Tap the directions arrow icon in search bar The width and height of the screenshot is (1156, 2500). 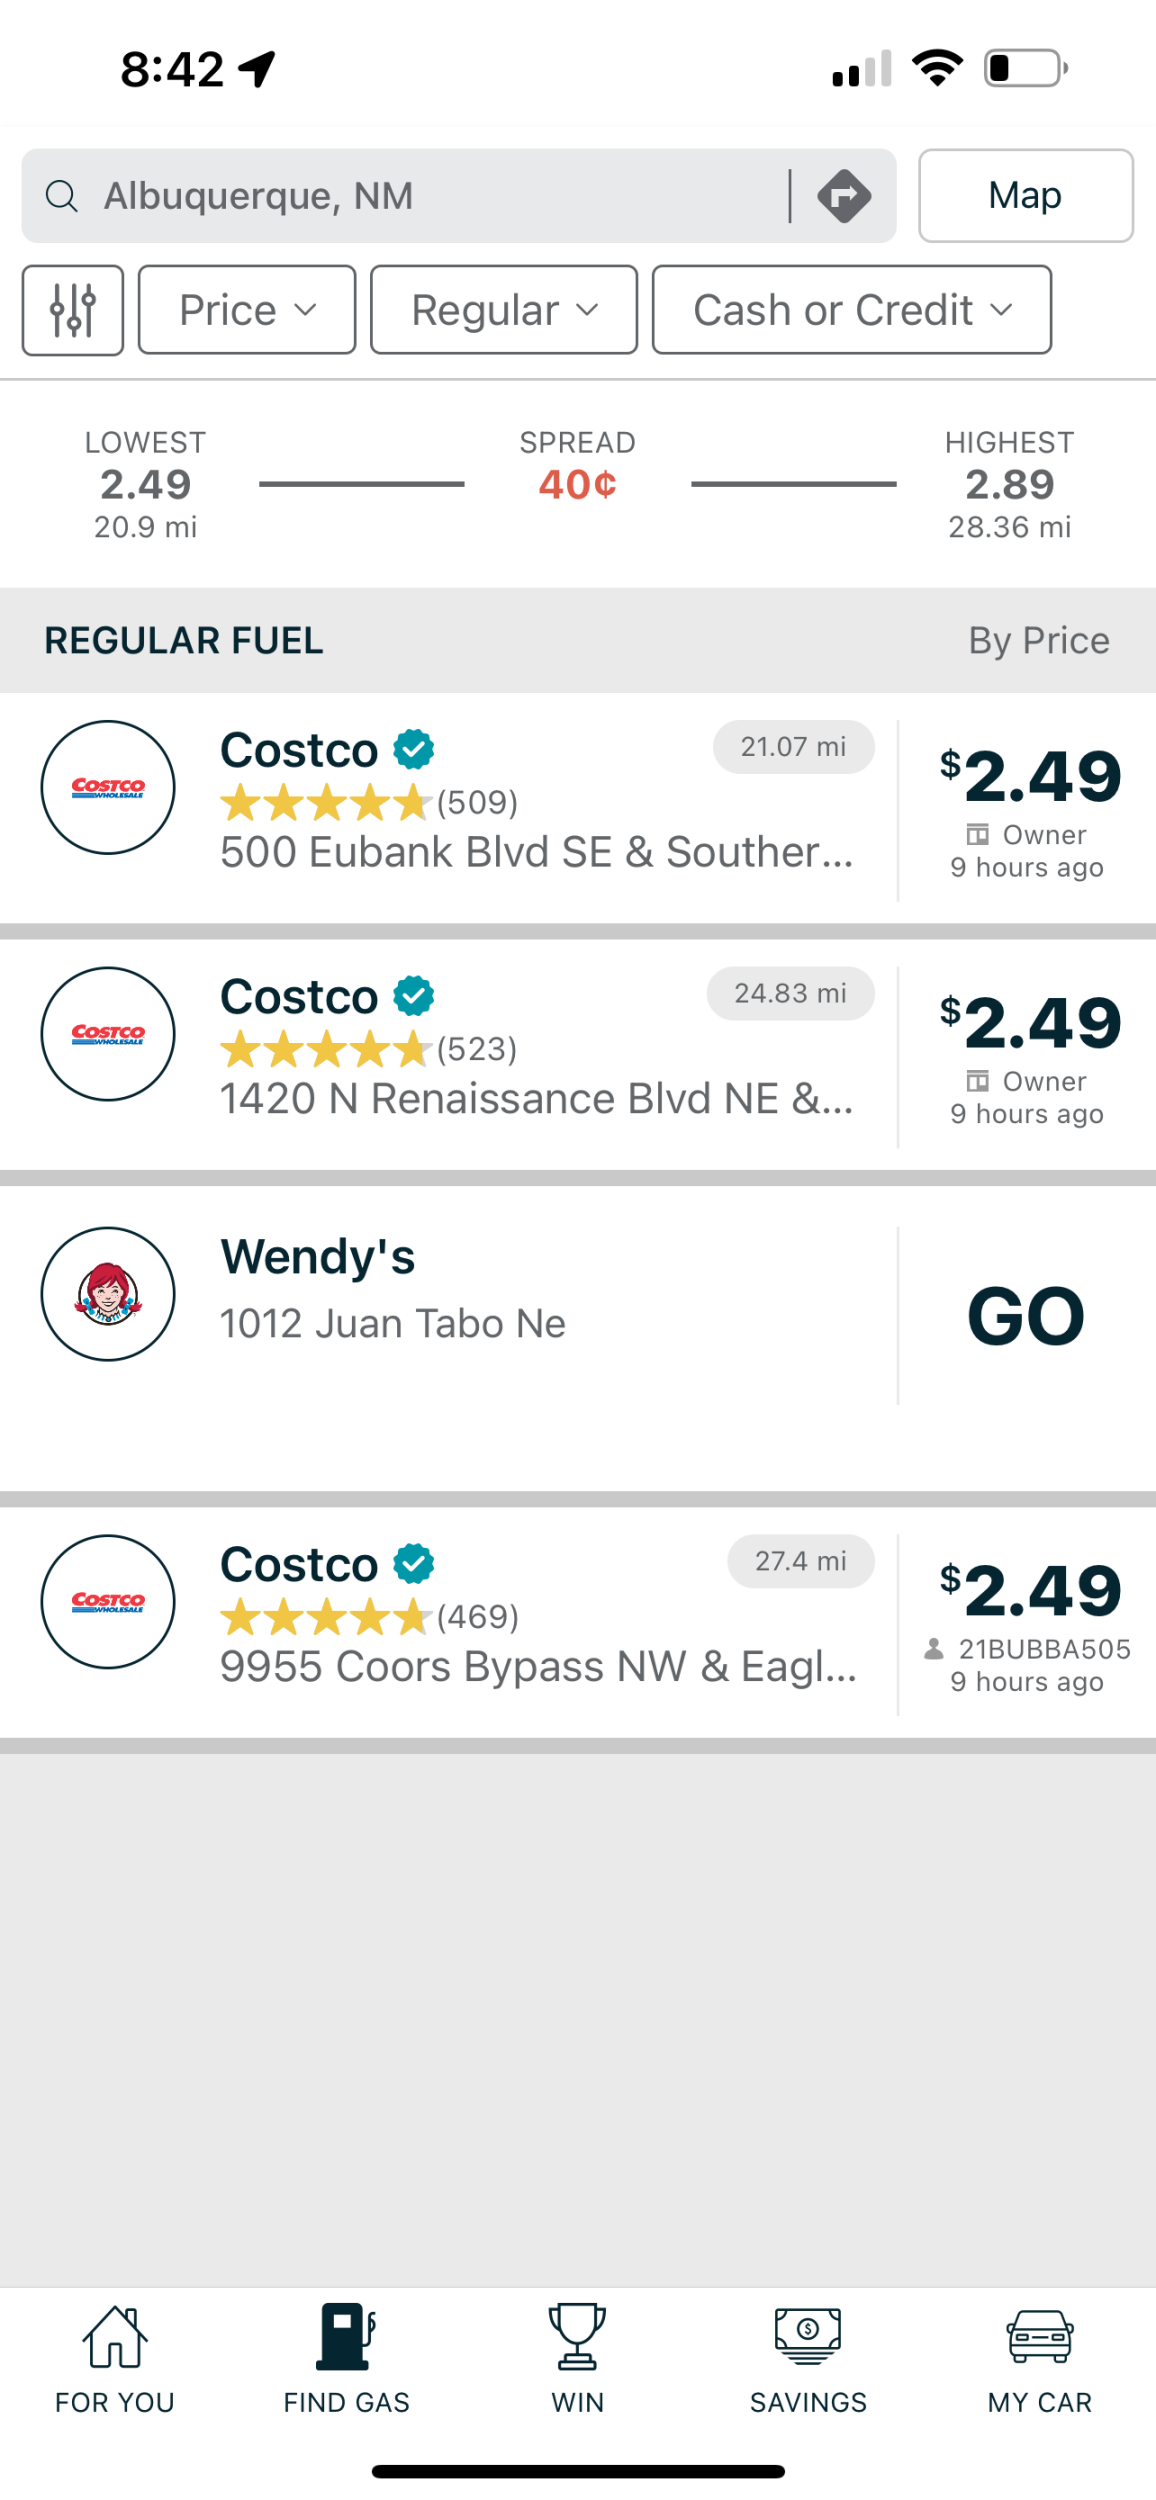(x=844, y=196)
